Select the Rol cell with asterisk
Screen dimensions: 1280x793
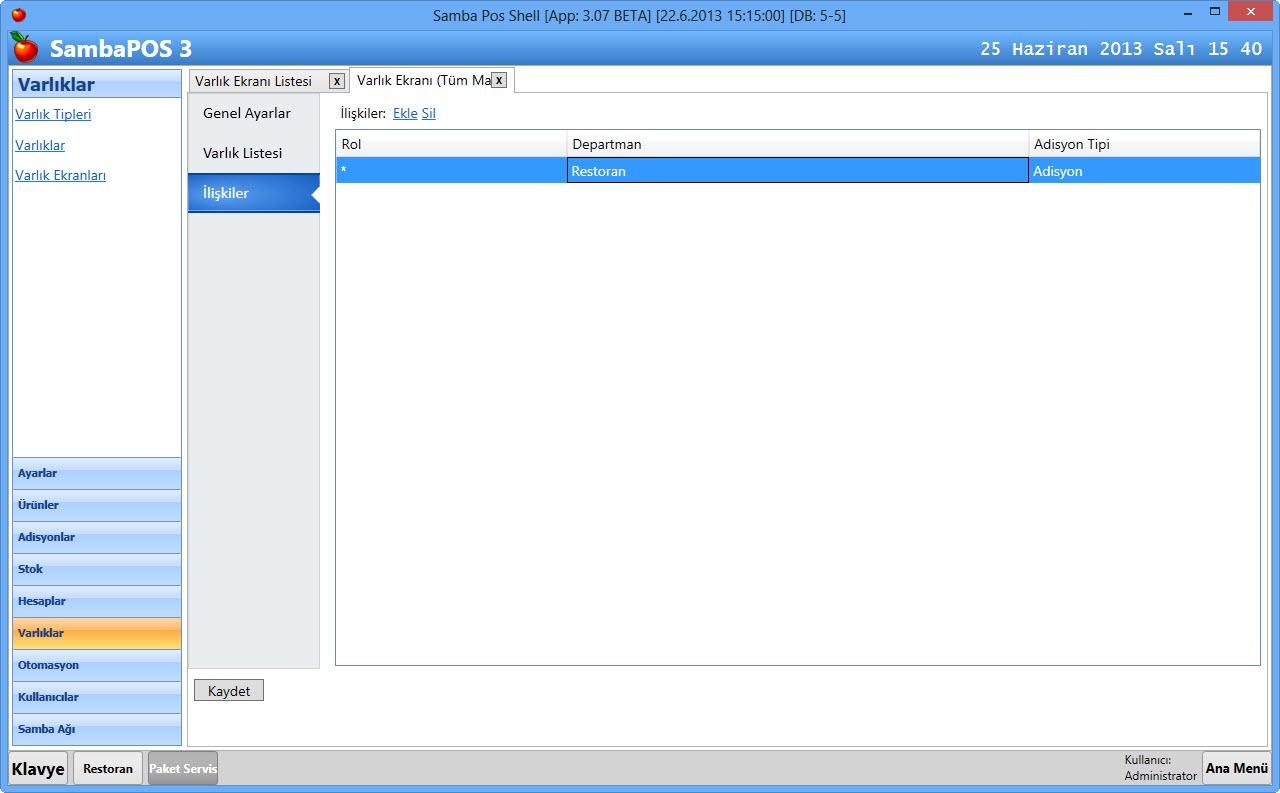(451, 171)
